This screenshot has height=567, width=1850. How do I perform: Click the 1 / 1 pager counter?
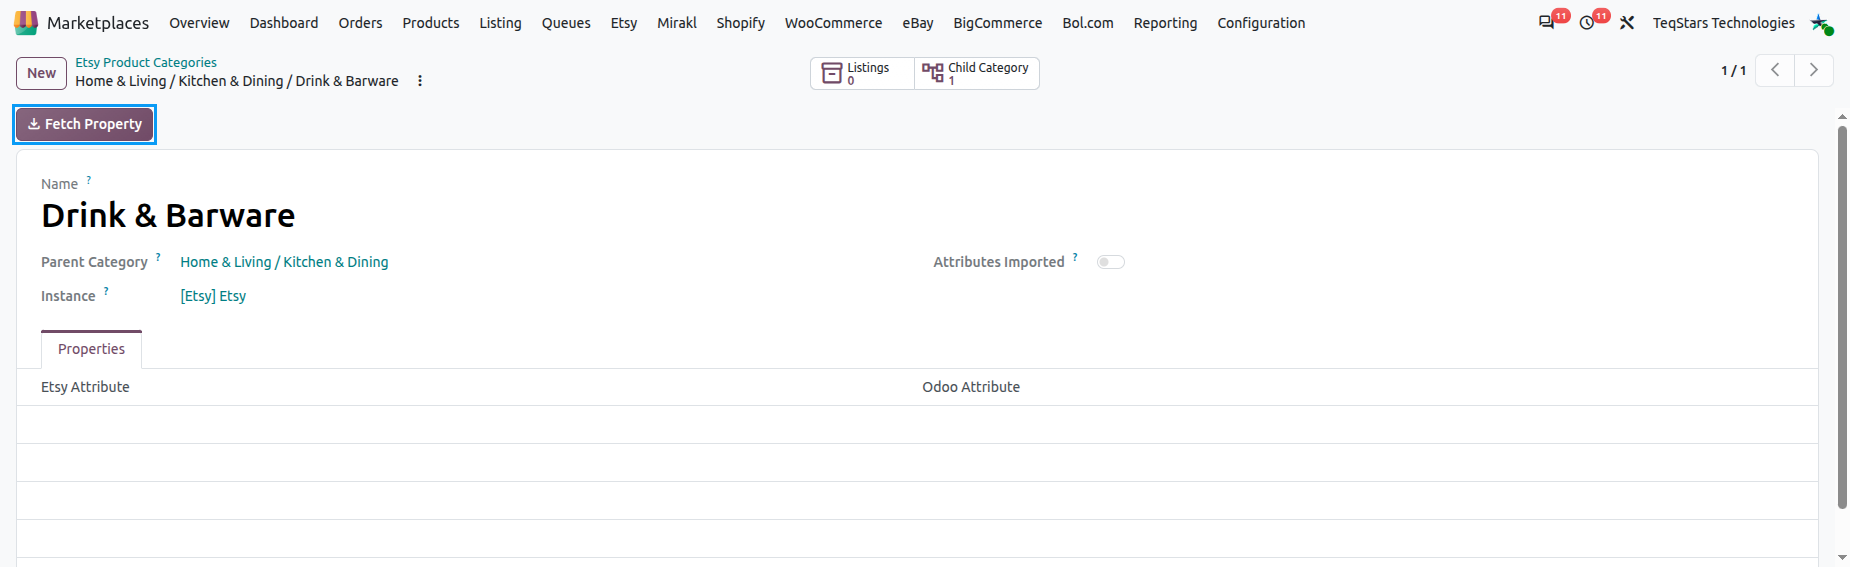pyautogui.click(x=1733, y=71)
